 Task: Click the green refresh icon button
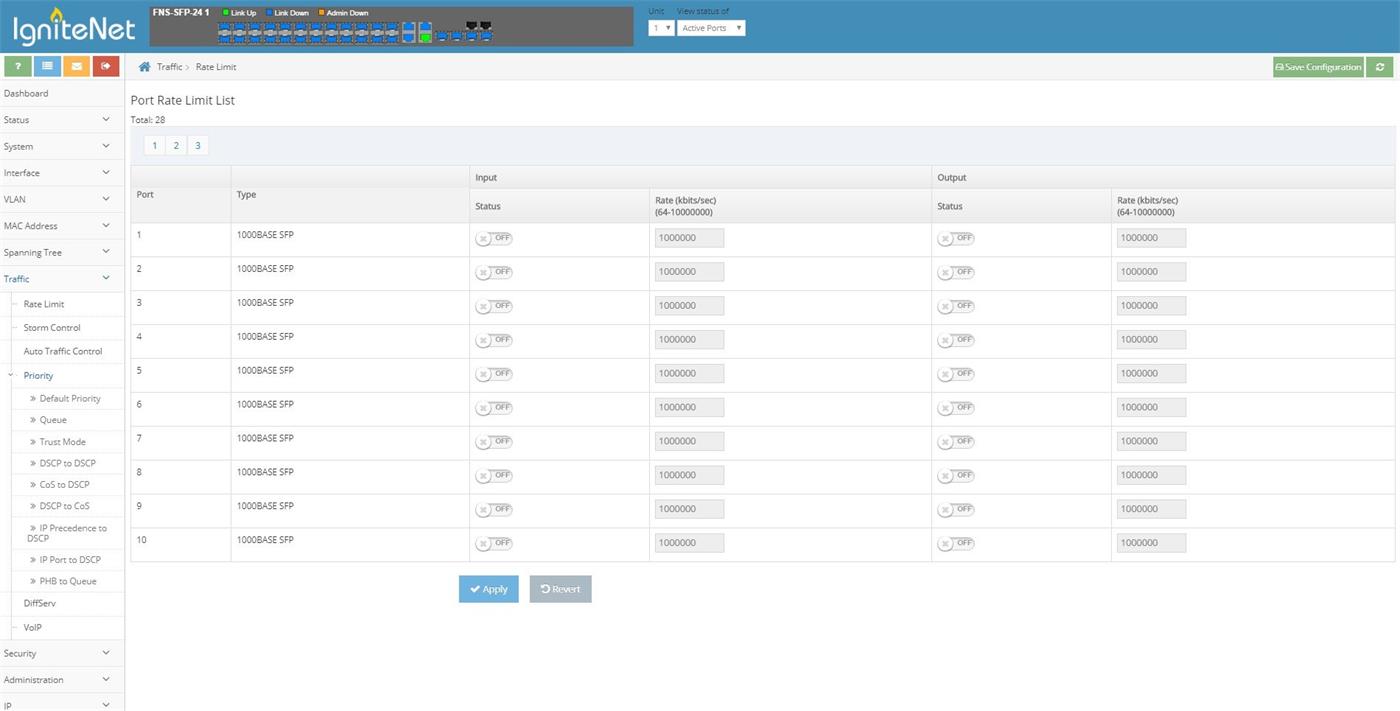[x=1380, y=67]
